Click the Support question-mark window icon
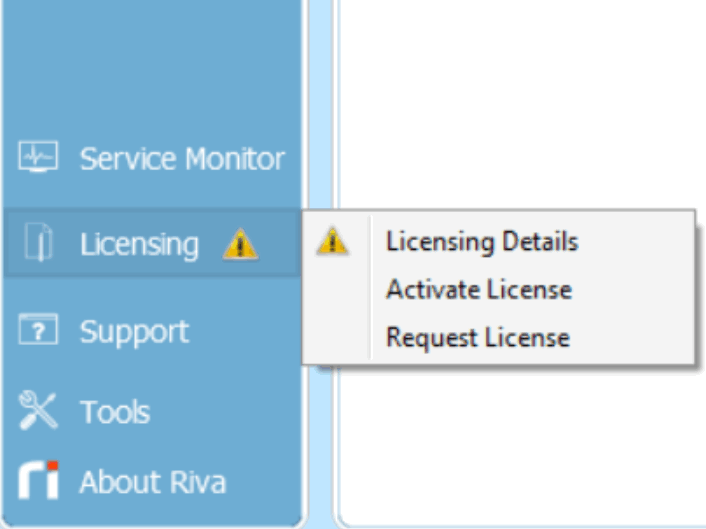This screenshot has width=706, height=529. click(x=38, y=329)
